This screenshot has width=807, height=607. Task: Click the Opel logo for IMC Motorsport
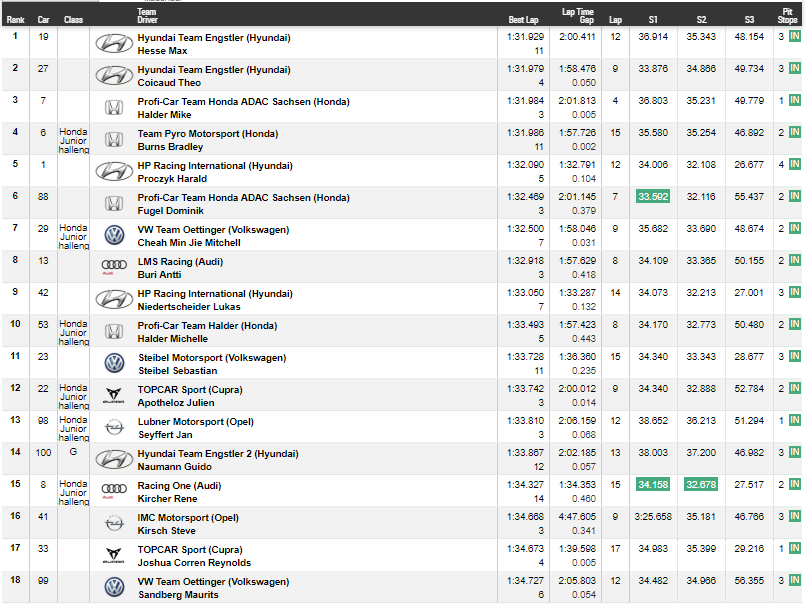(113, 523)
